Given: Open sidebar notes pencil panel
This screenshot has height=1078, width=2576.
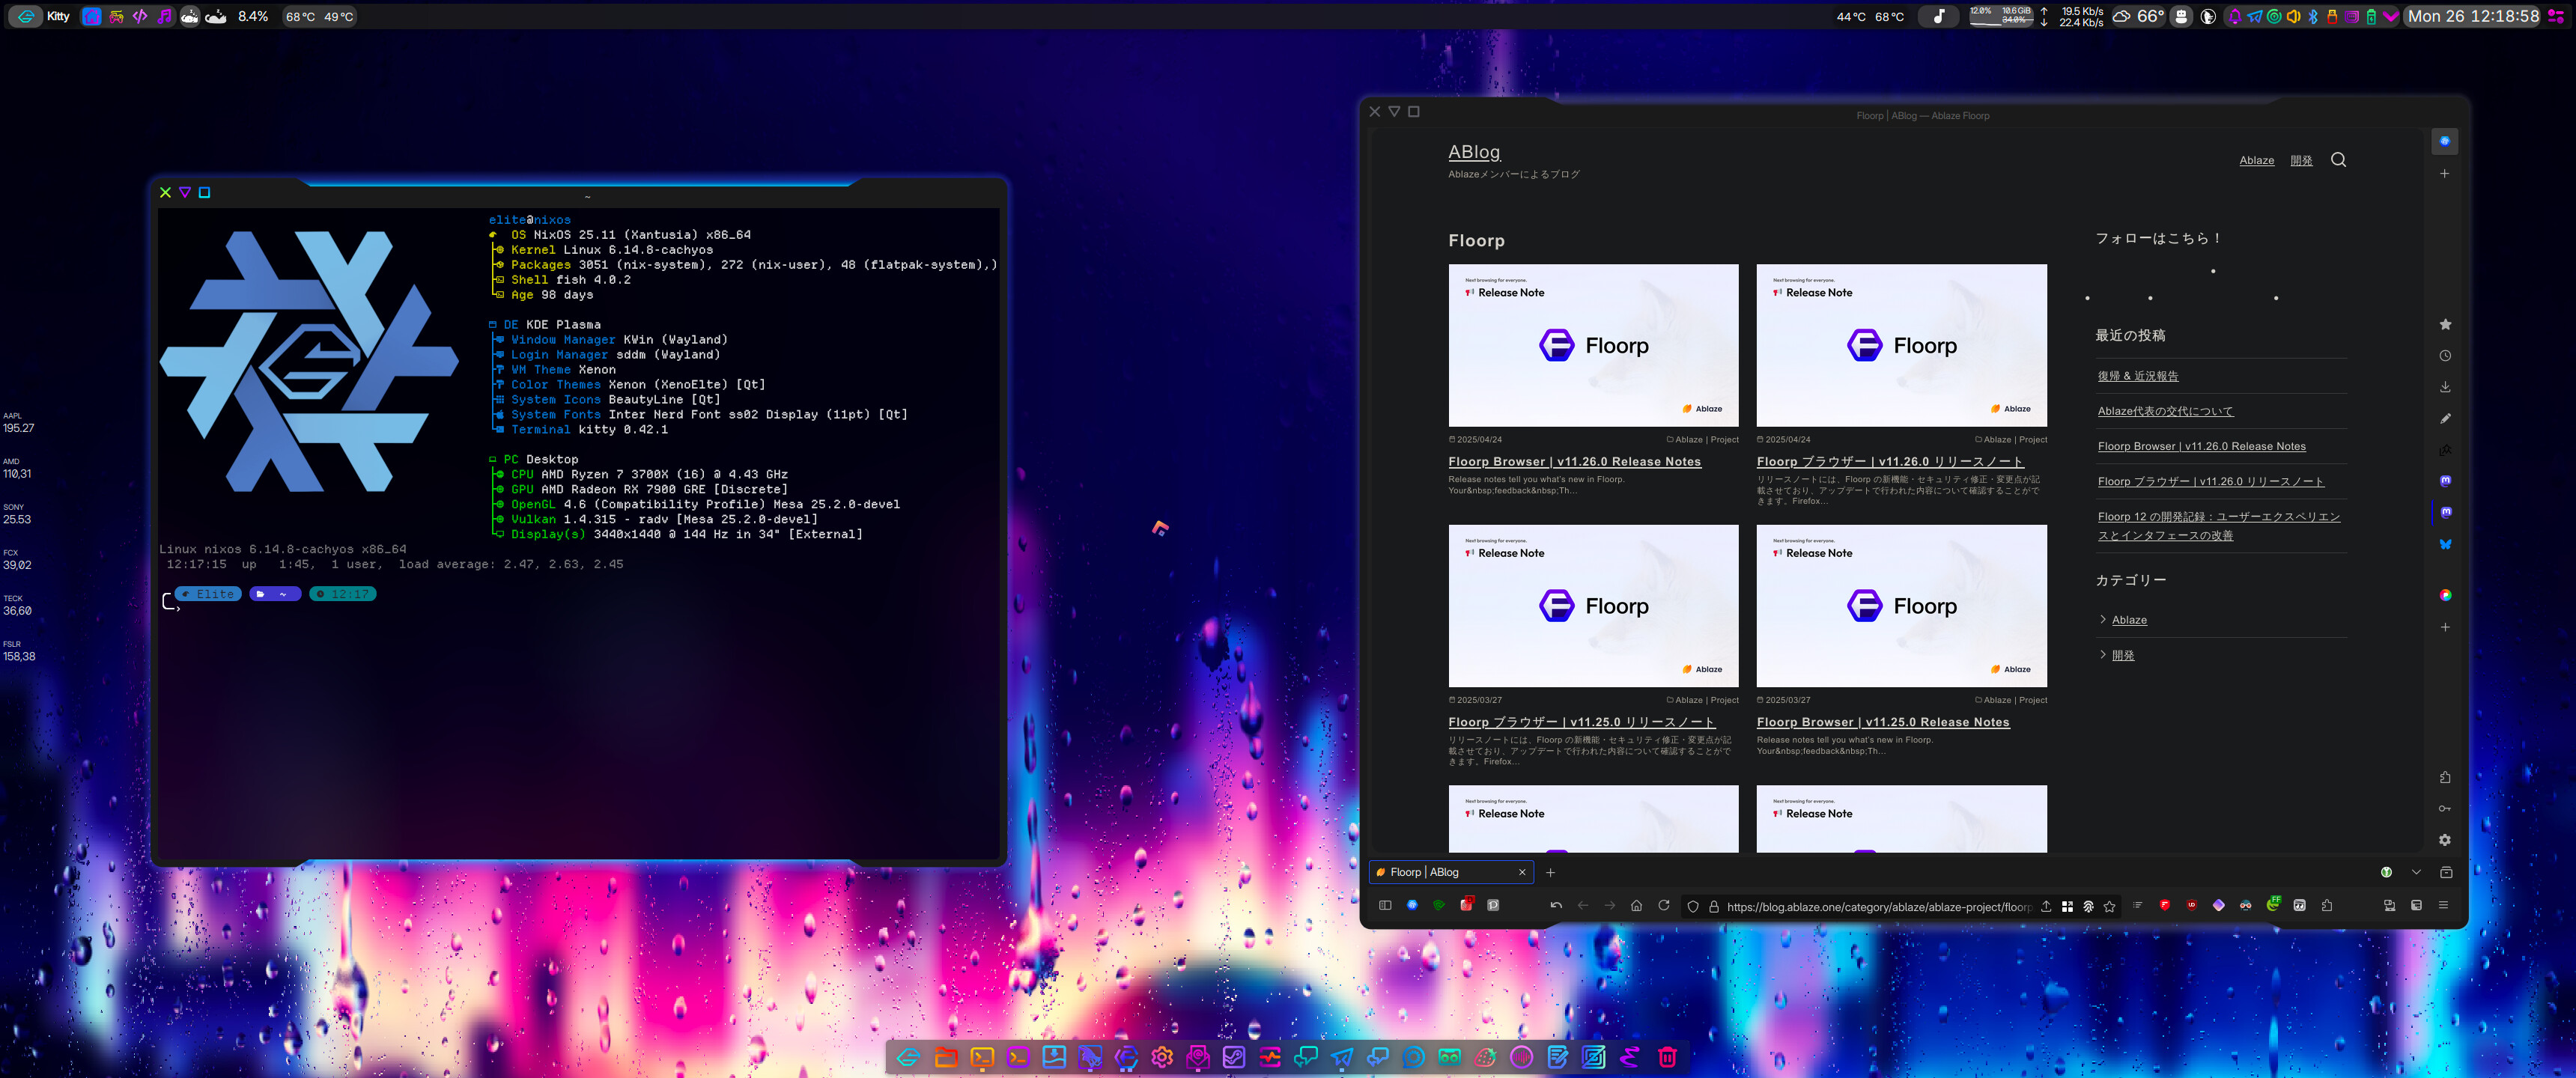Looking at the screenshot, I should (x=2445, y=418).
